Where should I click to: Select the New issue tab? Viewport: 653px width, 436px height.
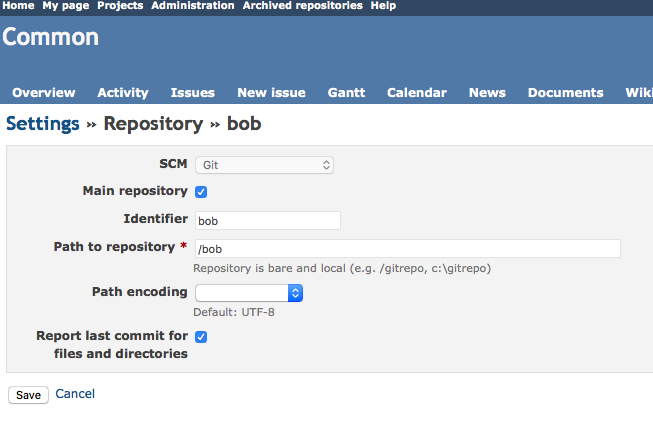pyautogui.click(x=272, y=92)
